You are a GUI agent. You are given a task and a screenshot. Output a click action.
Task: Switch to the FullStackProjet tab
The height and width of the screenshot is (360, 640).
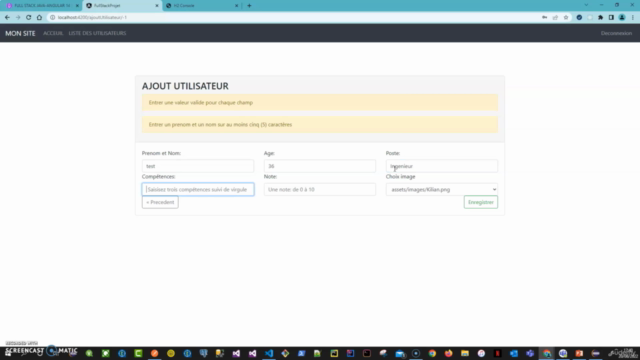(x=122, y=6)
